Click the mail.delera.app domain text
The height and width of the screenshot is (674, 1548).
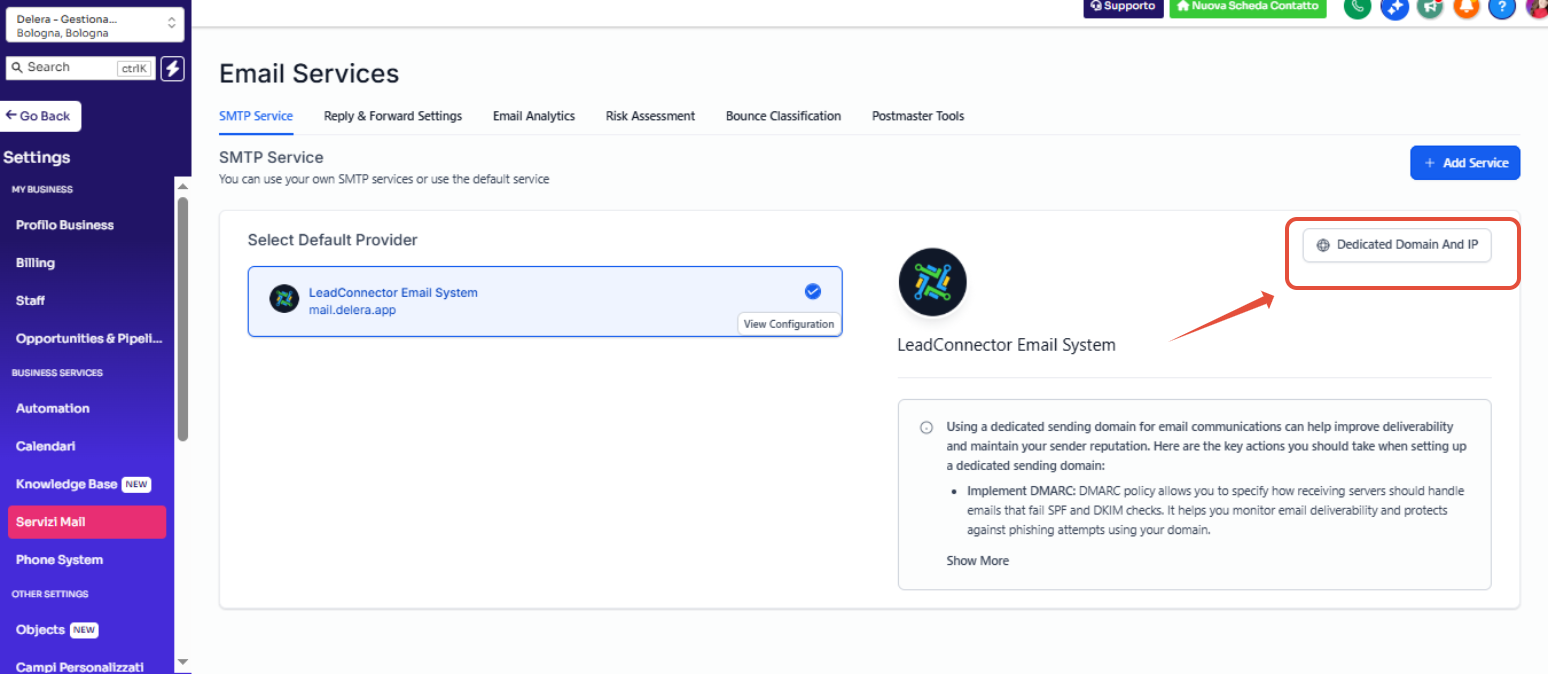coord(354,310)
